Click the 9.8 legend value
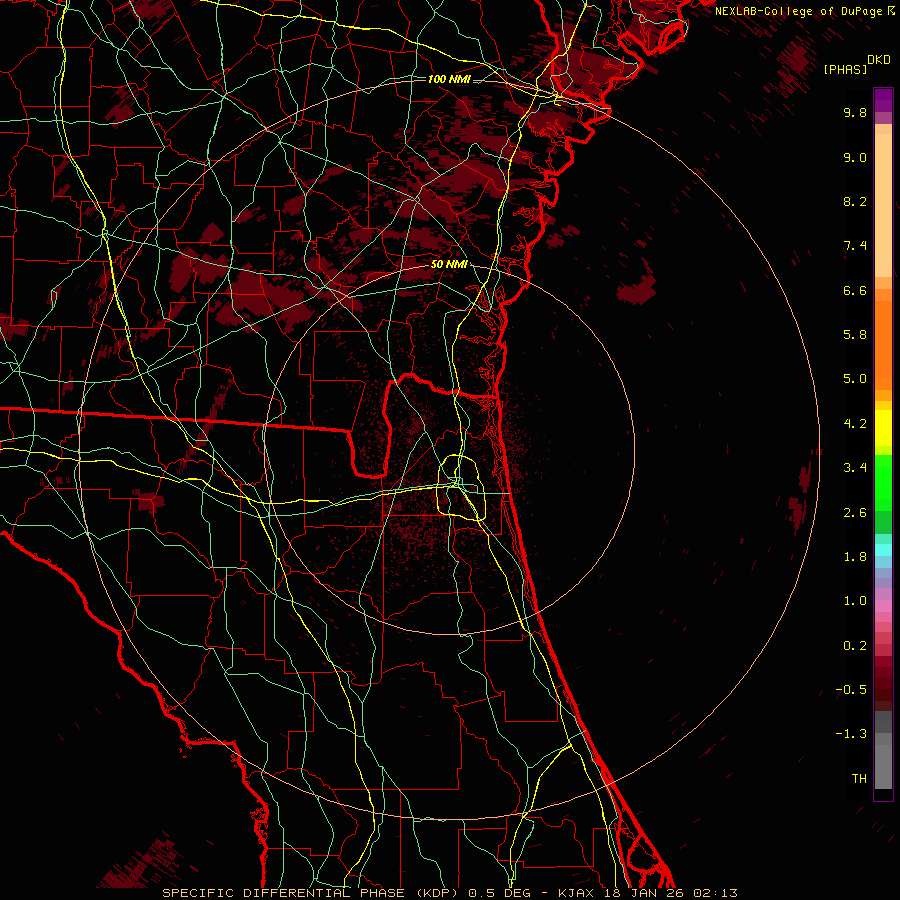Image resolution: width=900 pixels, height=900 pixels. (x=855, y=112)
